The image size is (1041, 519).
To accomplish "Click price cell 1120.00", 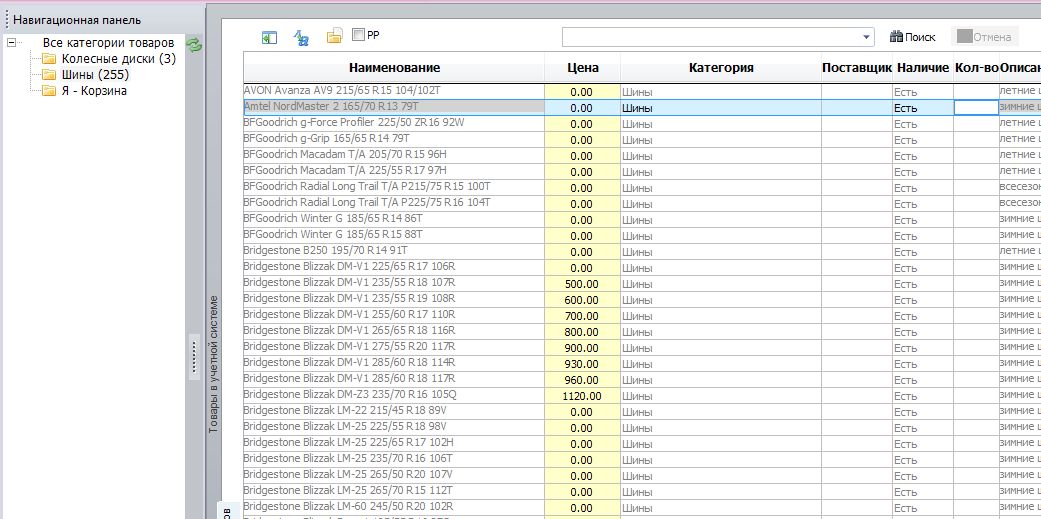I will point(582,396).
